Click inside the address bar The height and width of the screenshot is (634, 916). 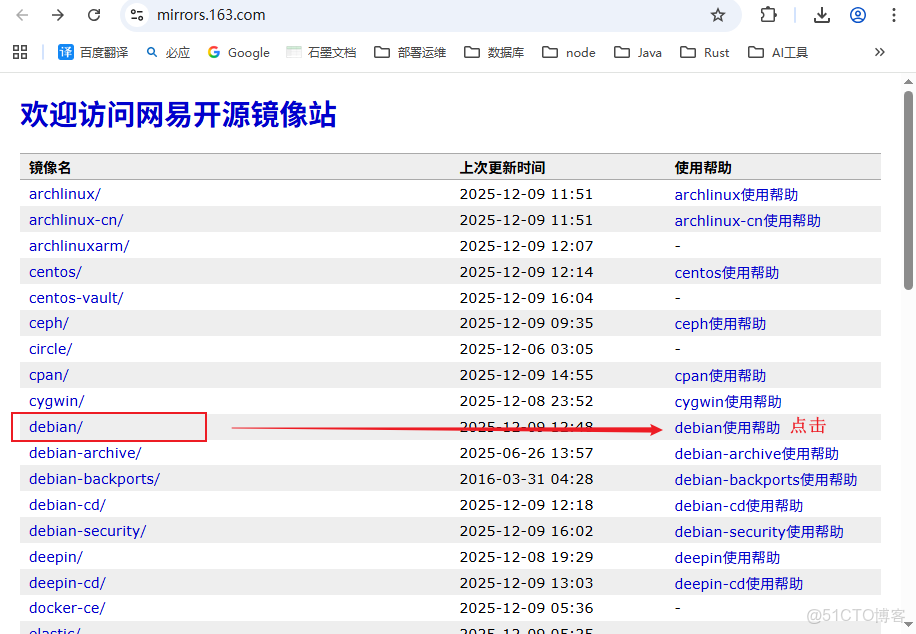click(x=300, y=15)
